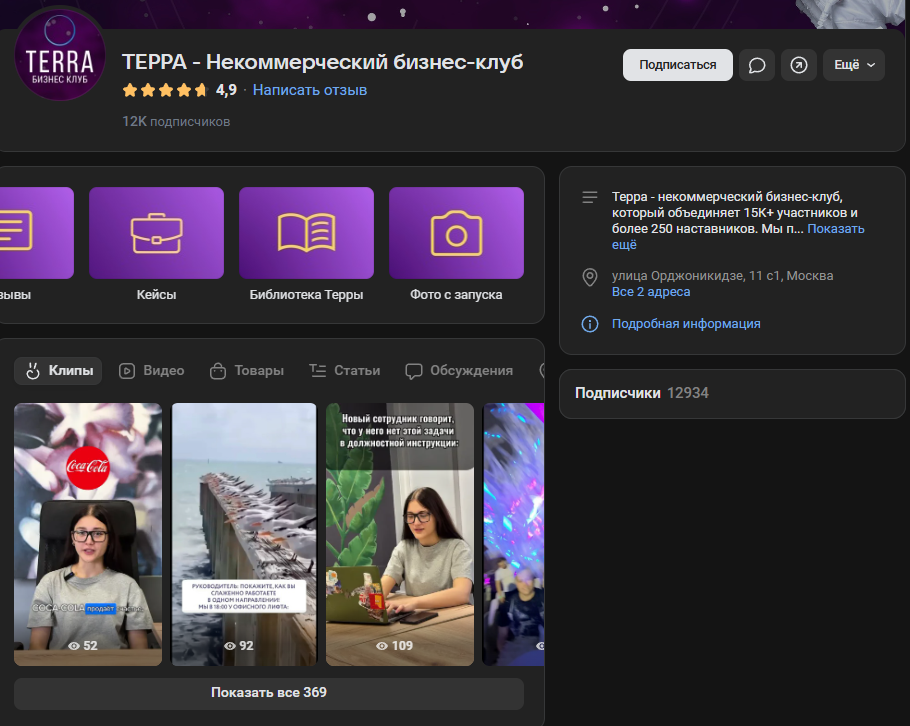This screenshot has height=726, width=910.
Task: Switch to the Товары tab
Action: click(247, 371)
